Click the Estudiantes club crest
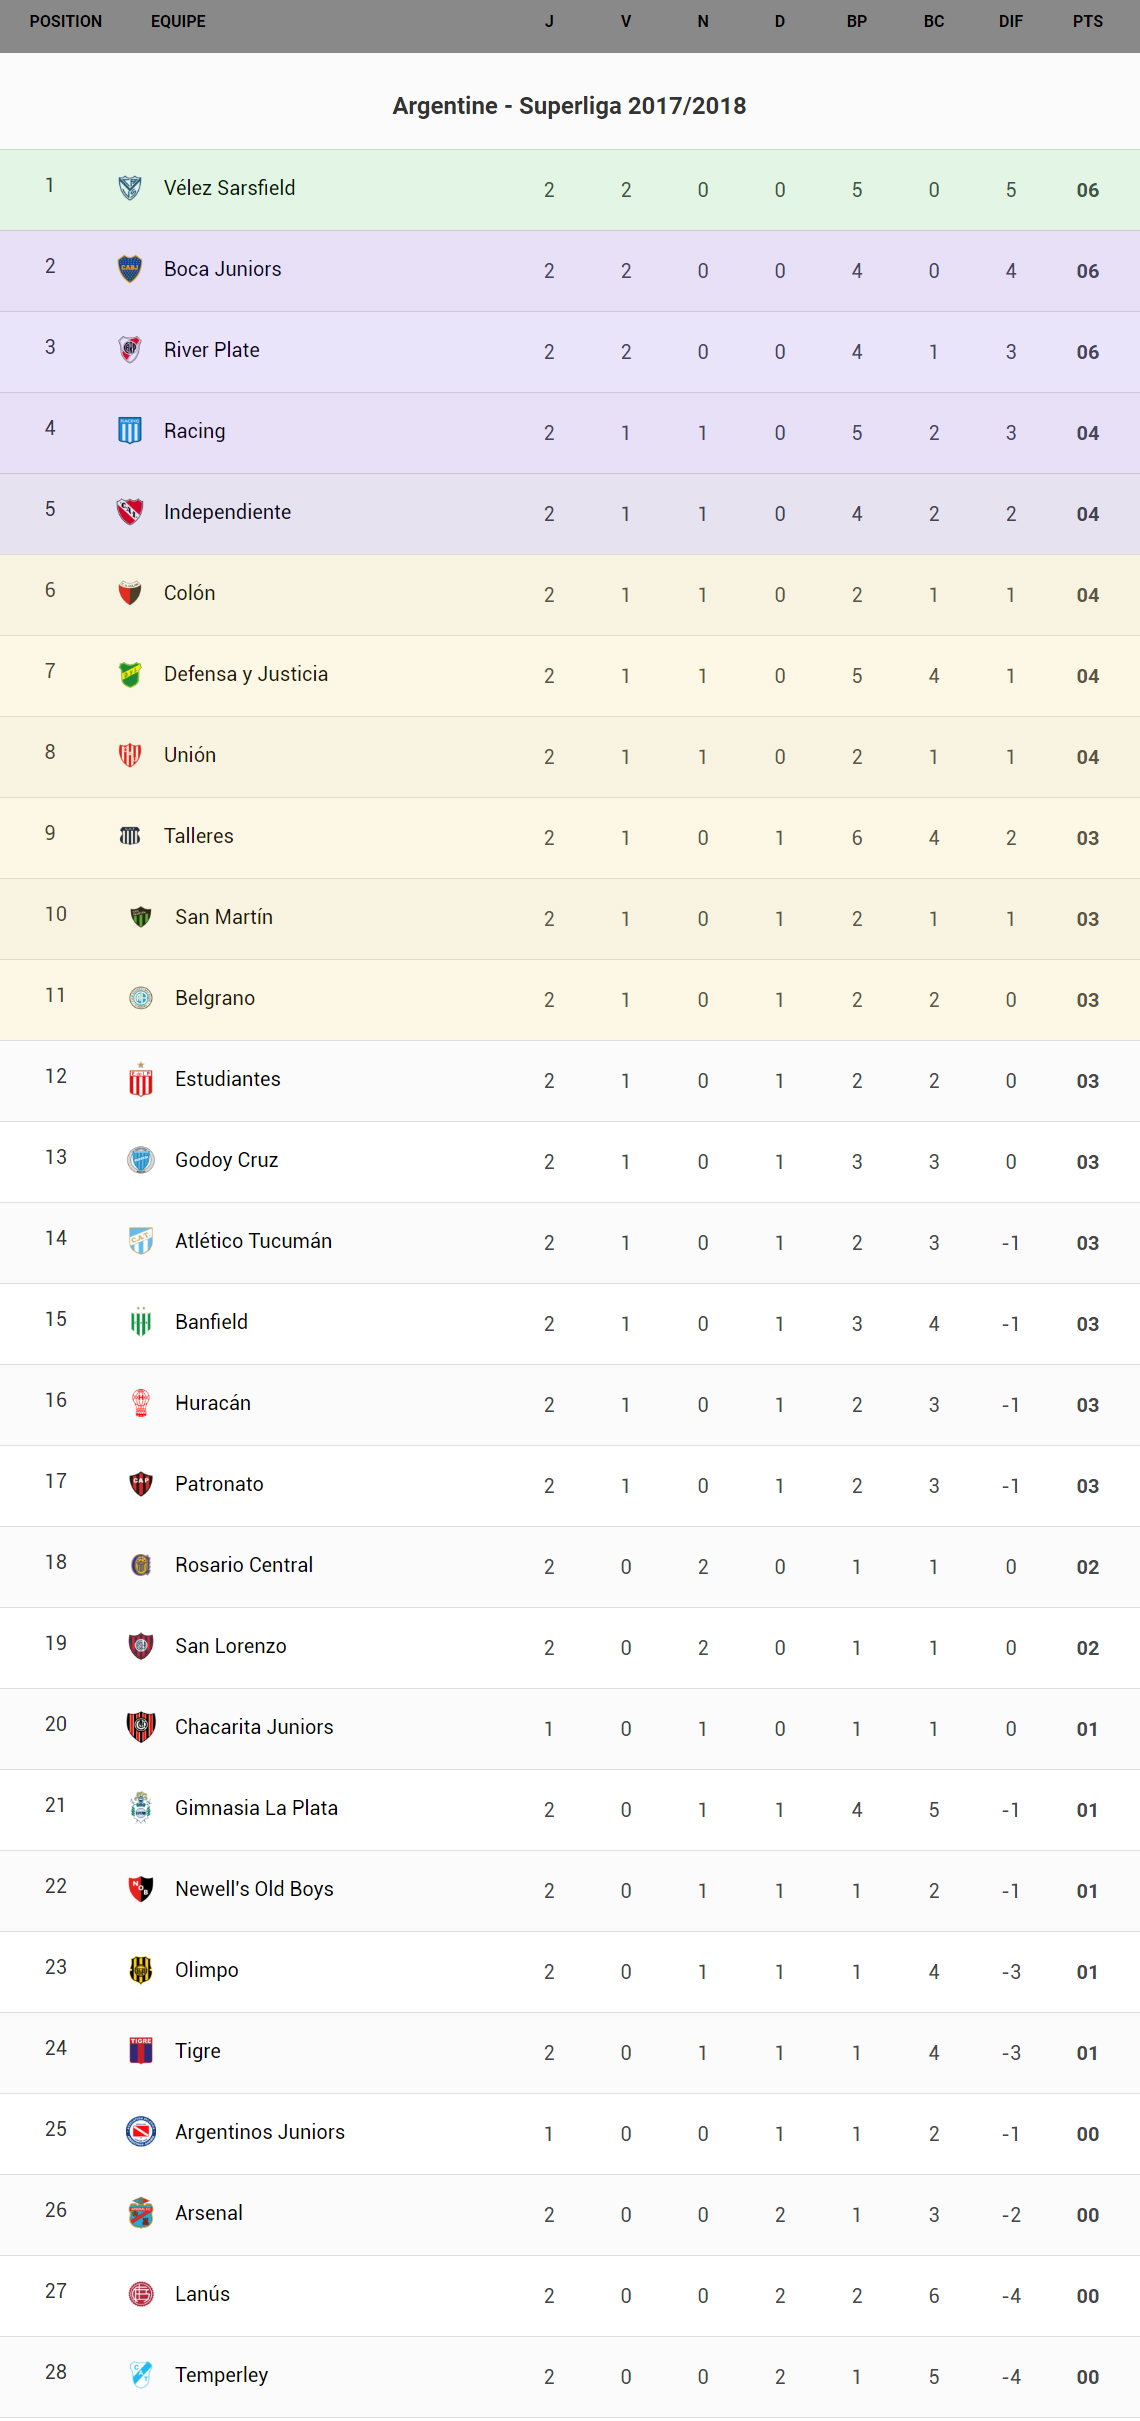This screenshot has height=2421, width=1140. (x=141, y=1080)
